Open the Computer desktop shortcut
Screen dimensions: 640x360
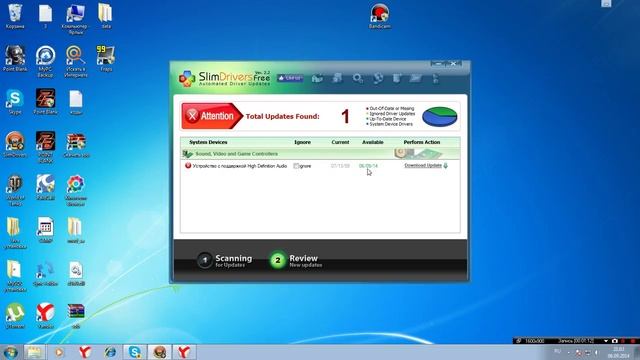pos(75,19)
